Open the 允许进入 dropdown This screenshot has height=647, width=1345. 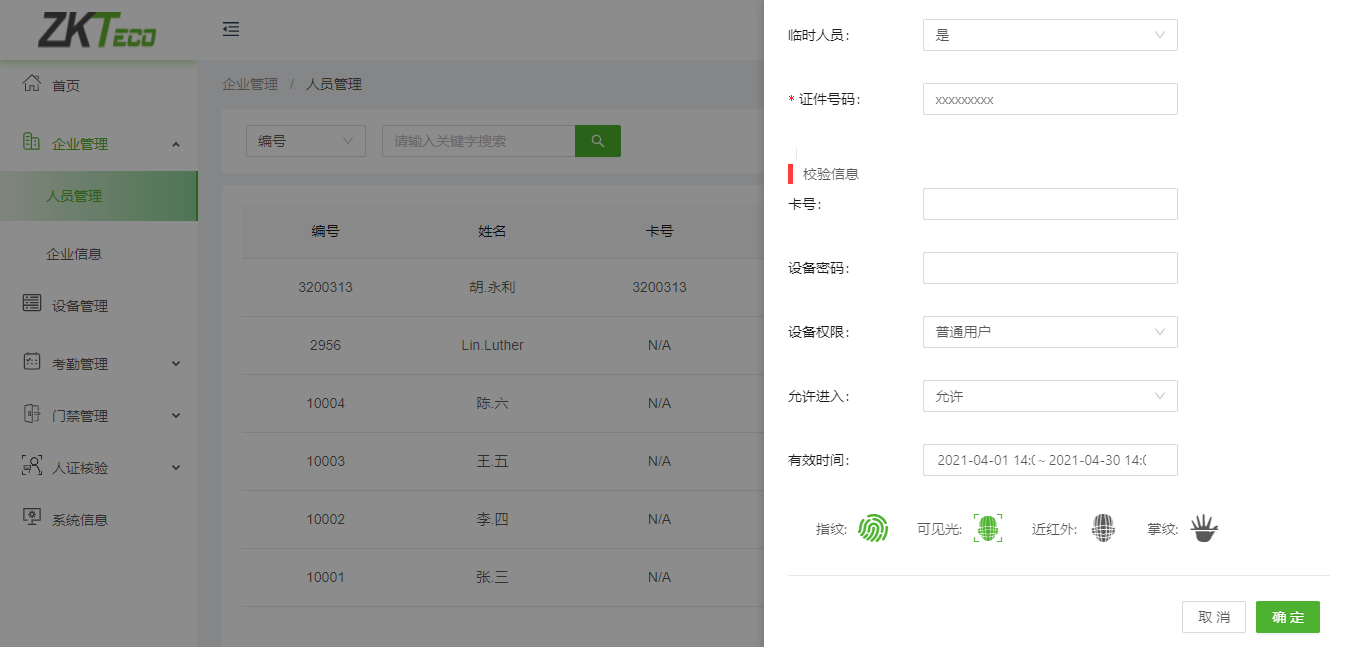(1050, 396)
